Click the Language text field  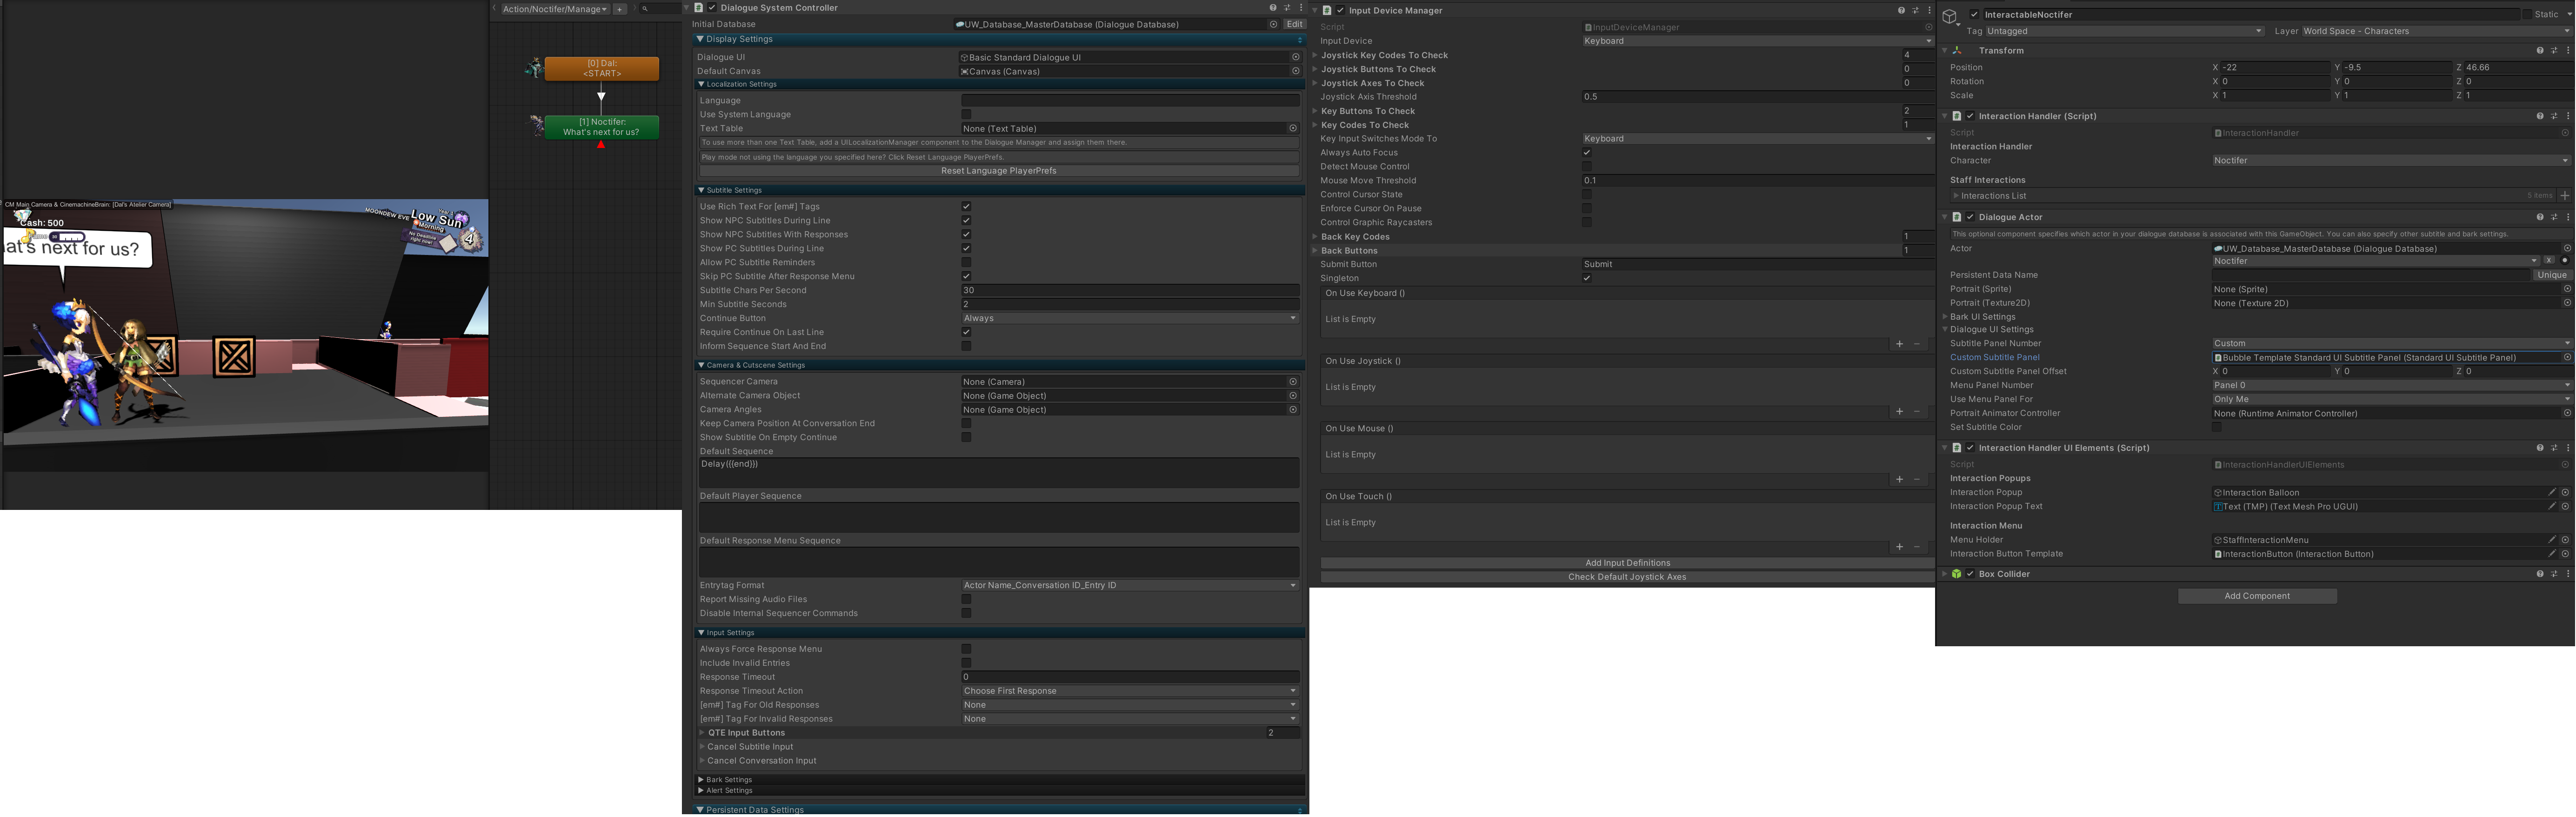(1130, 100)
